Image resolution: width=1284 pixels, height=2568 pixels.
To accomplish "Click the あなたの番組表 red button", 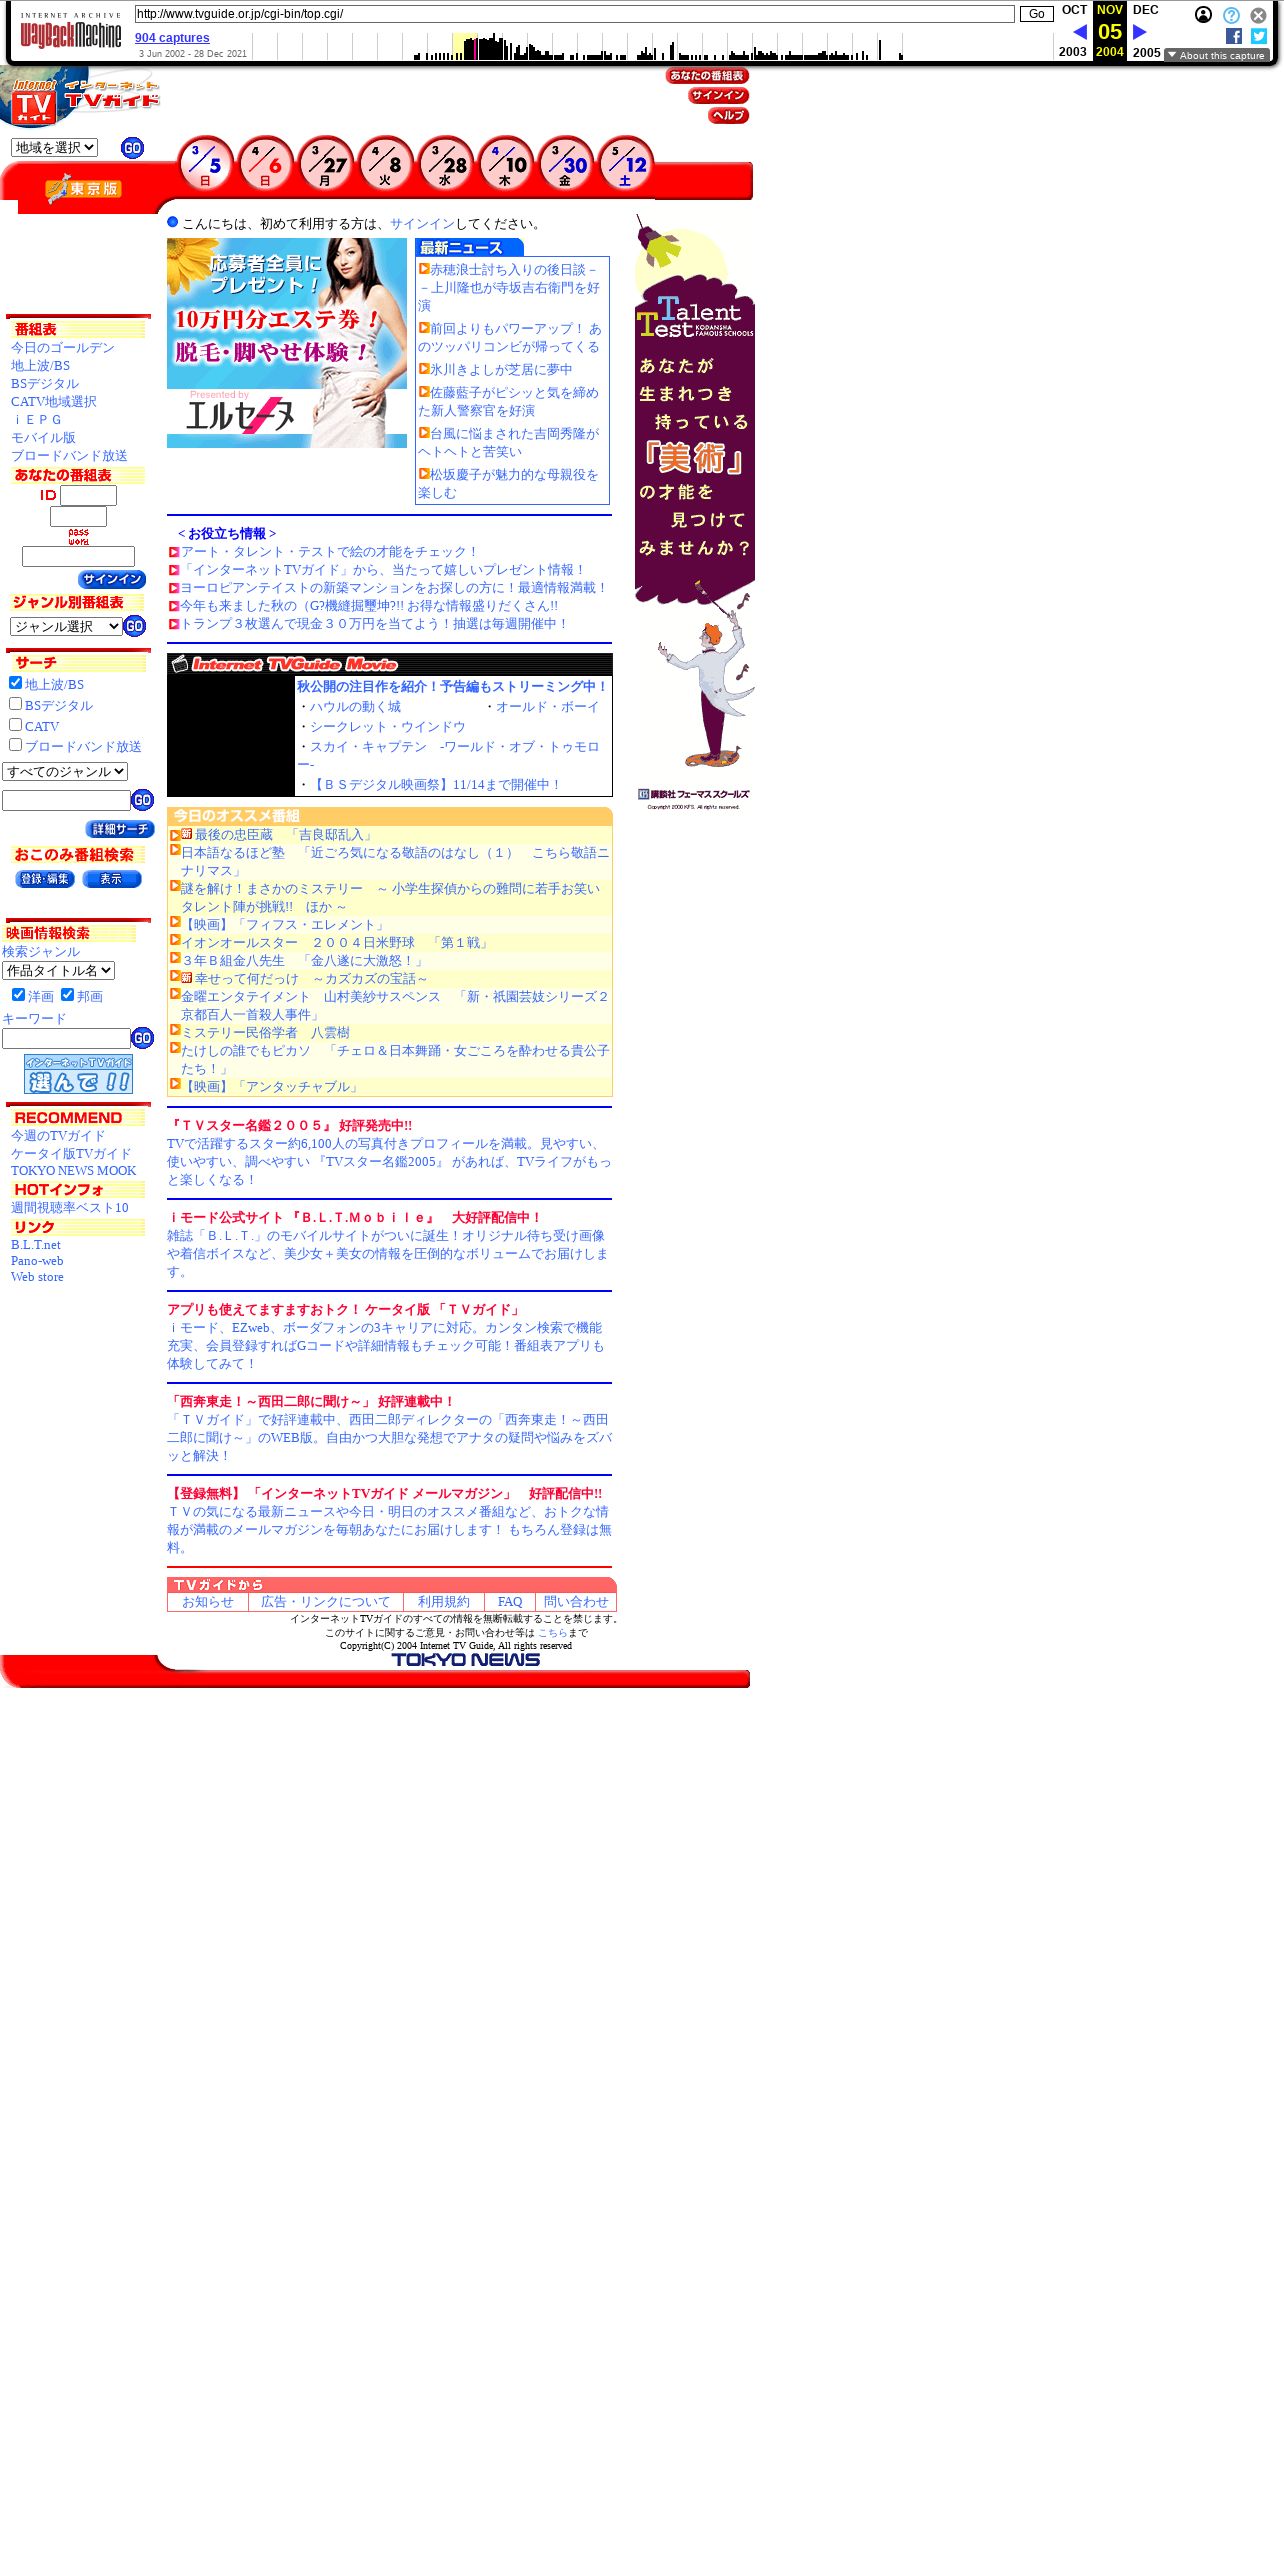I will (707, 76).
